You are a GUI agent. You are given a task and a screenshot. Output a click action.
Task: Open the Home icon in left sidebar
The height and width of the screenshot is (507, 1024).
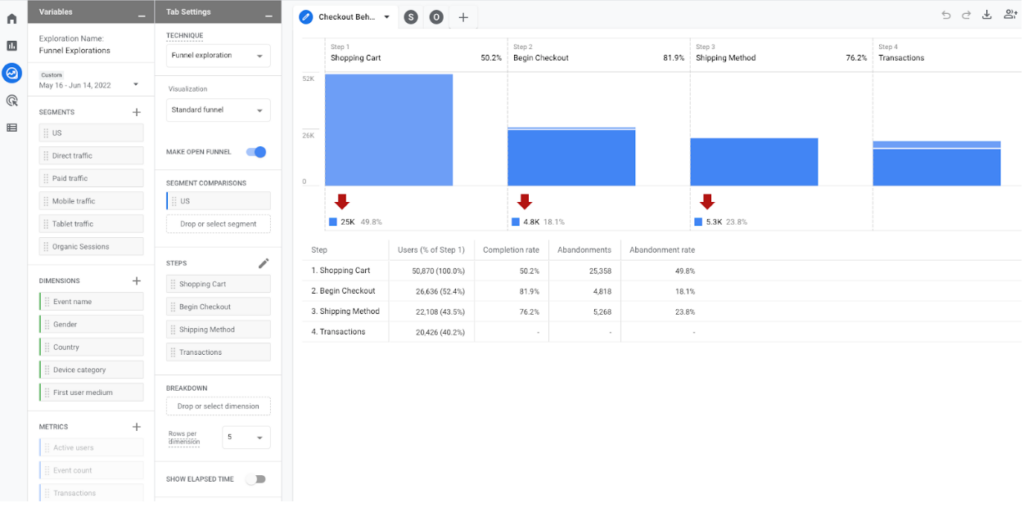pyautogui.click(x=12, y=18)
